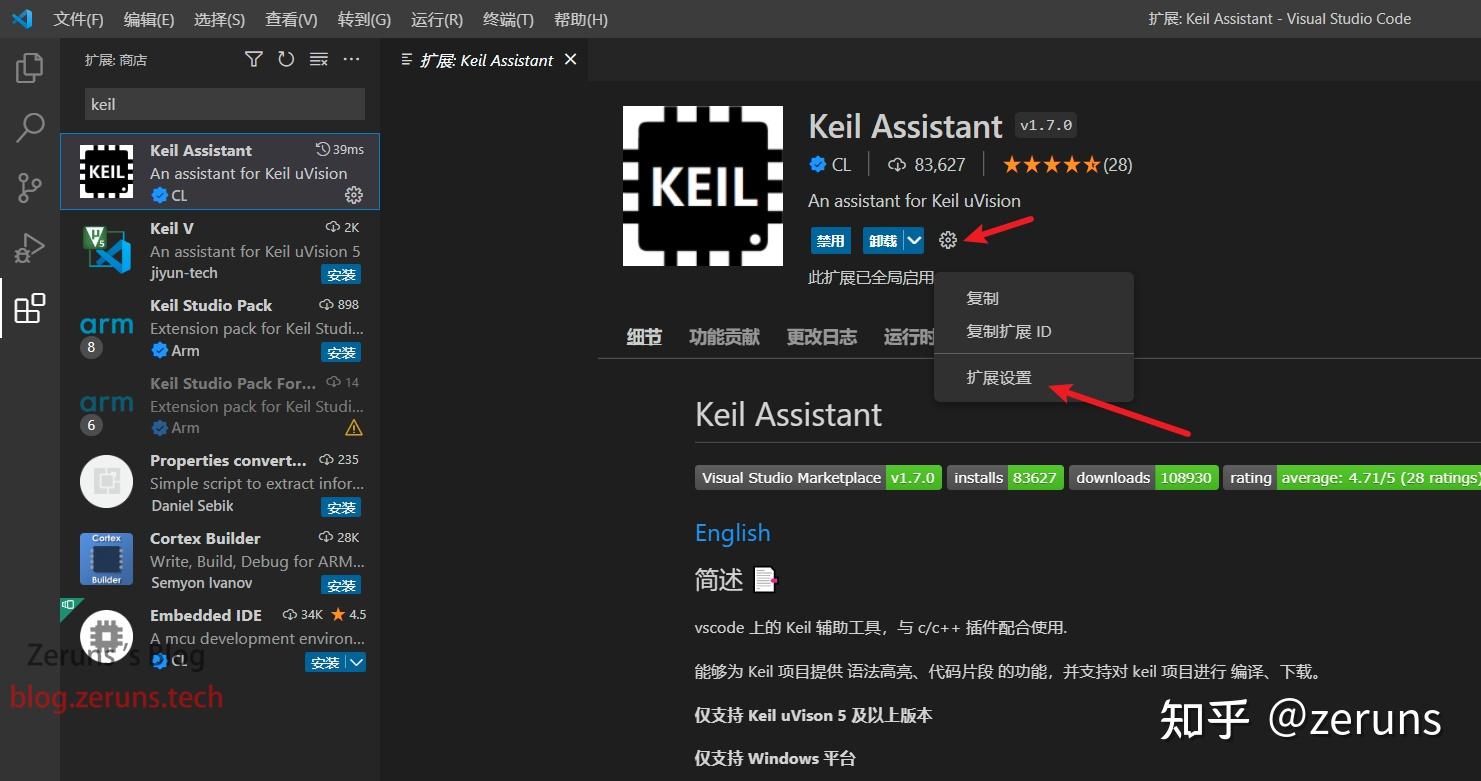
Task: Open the Explorer view in the activity bar
Action: pos(29,67)
